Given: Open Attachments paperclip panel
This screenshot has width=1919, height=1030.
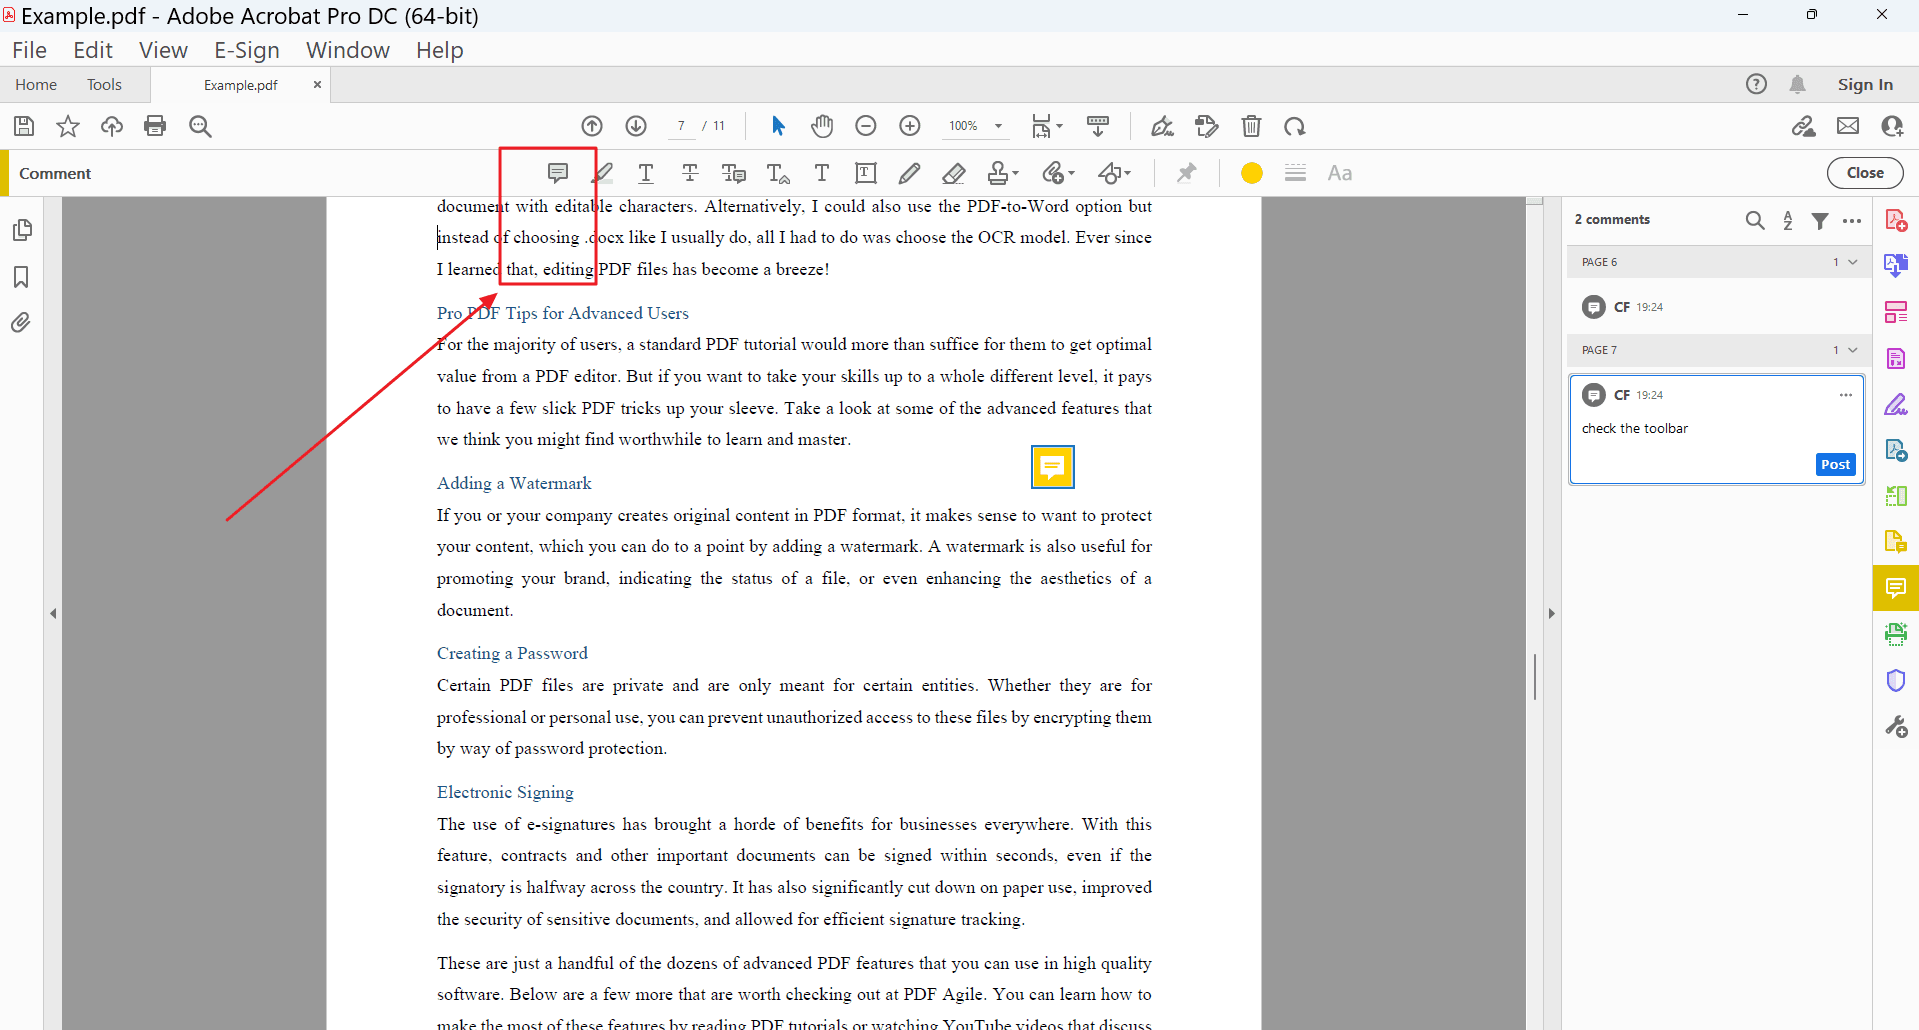Looking at the screenshot, I should 21,323.
